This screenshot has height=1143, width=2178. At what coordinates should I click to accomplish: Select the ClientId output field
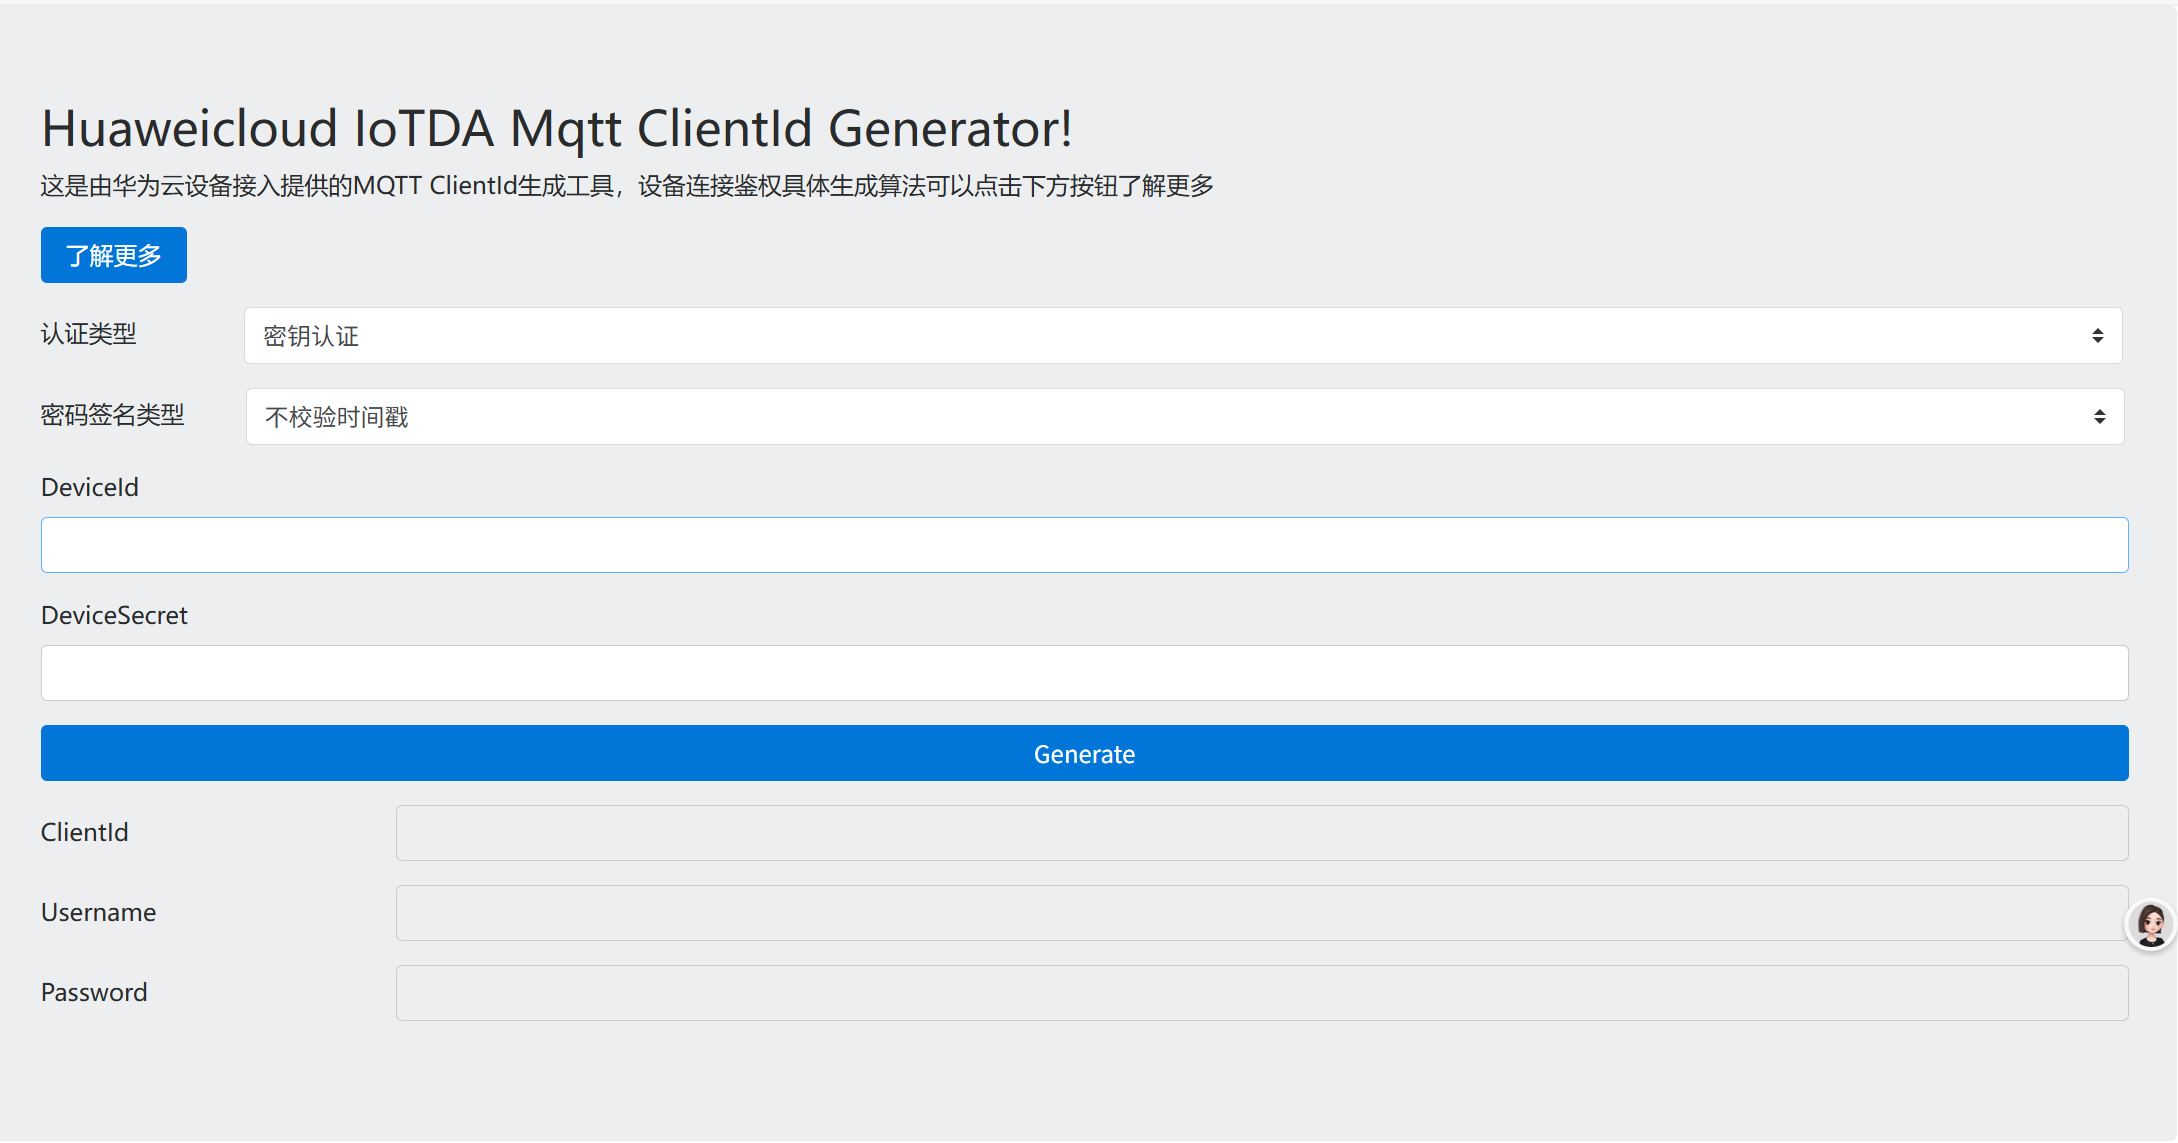tap(1262, 833)
